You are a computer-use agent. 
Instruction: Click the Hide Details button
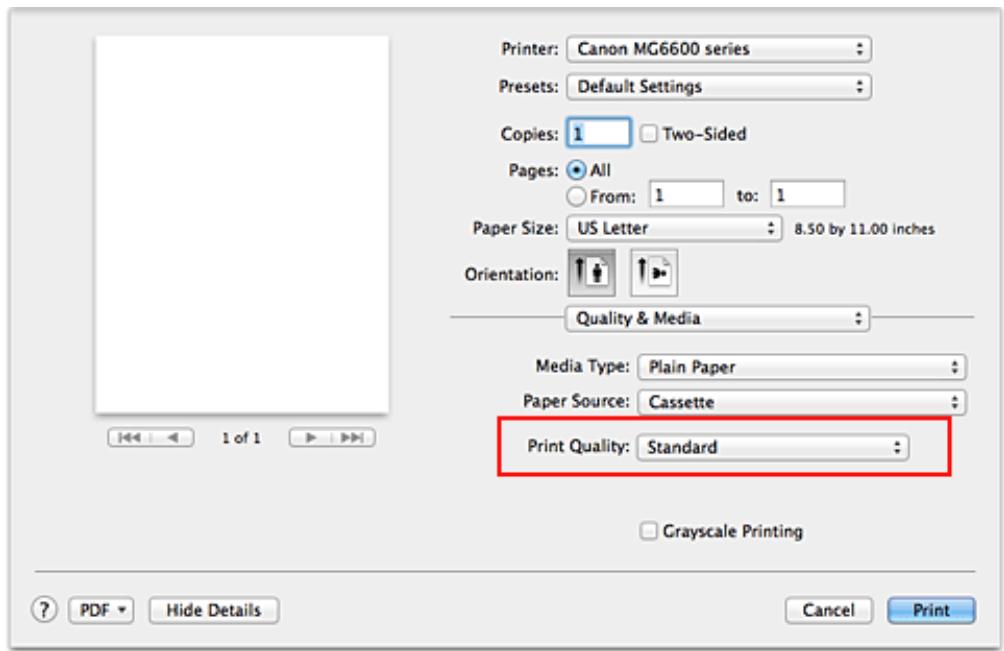(214, 610)
